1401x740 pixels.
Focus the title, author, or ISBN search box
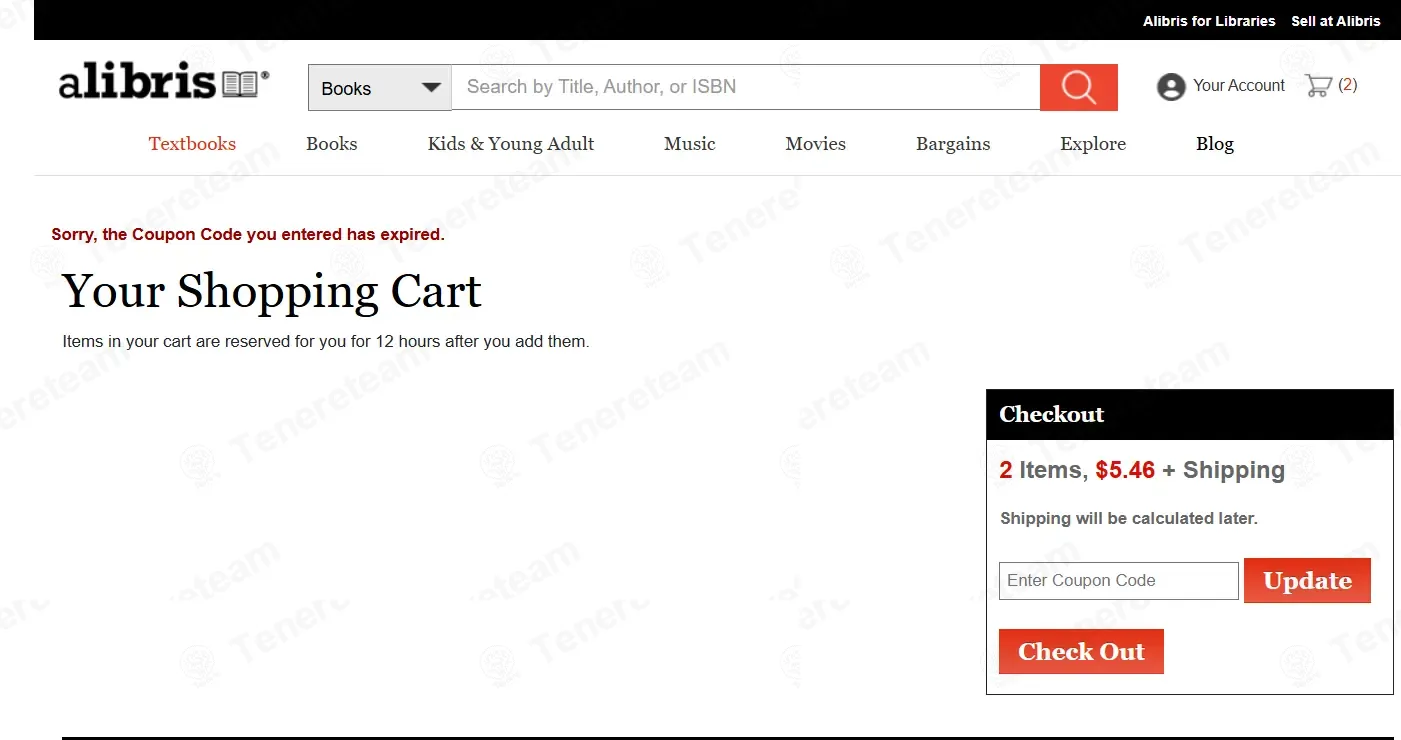(746, 87)
